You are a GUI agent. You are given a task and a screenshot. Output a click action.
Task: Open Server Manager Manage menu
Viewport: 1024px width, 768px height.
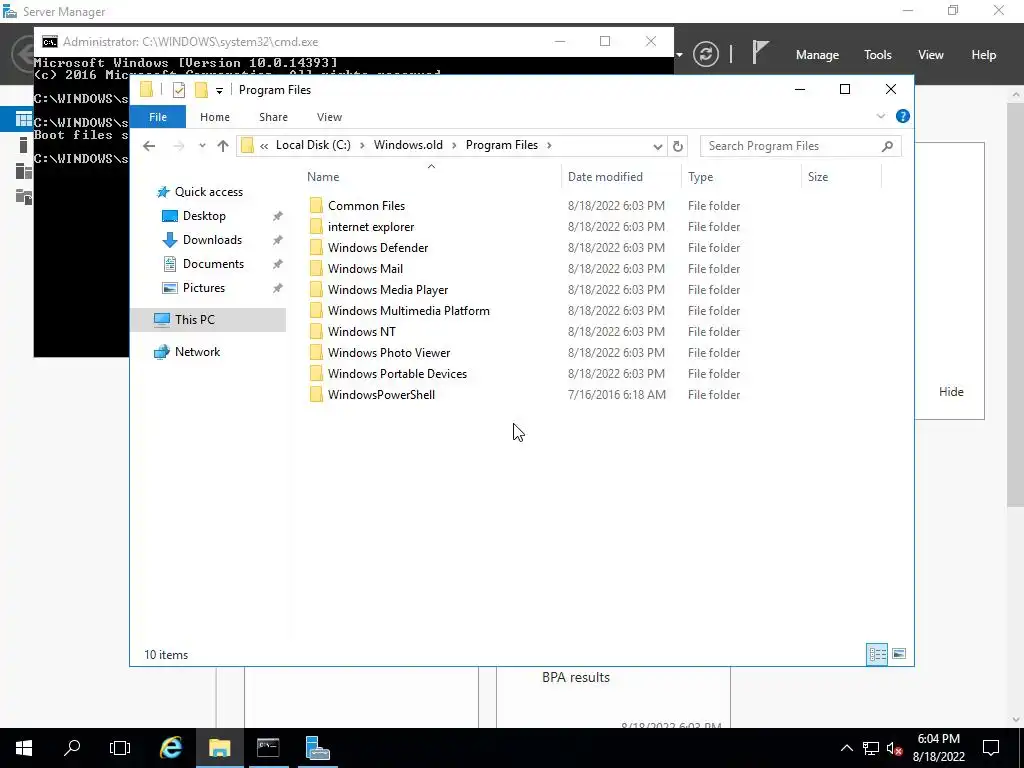(x=817, y=55)
